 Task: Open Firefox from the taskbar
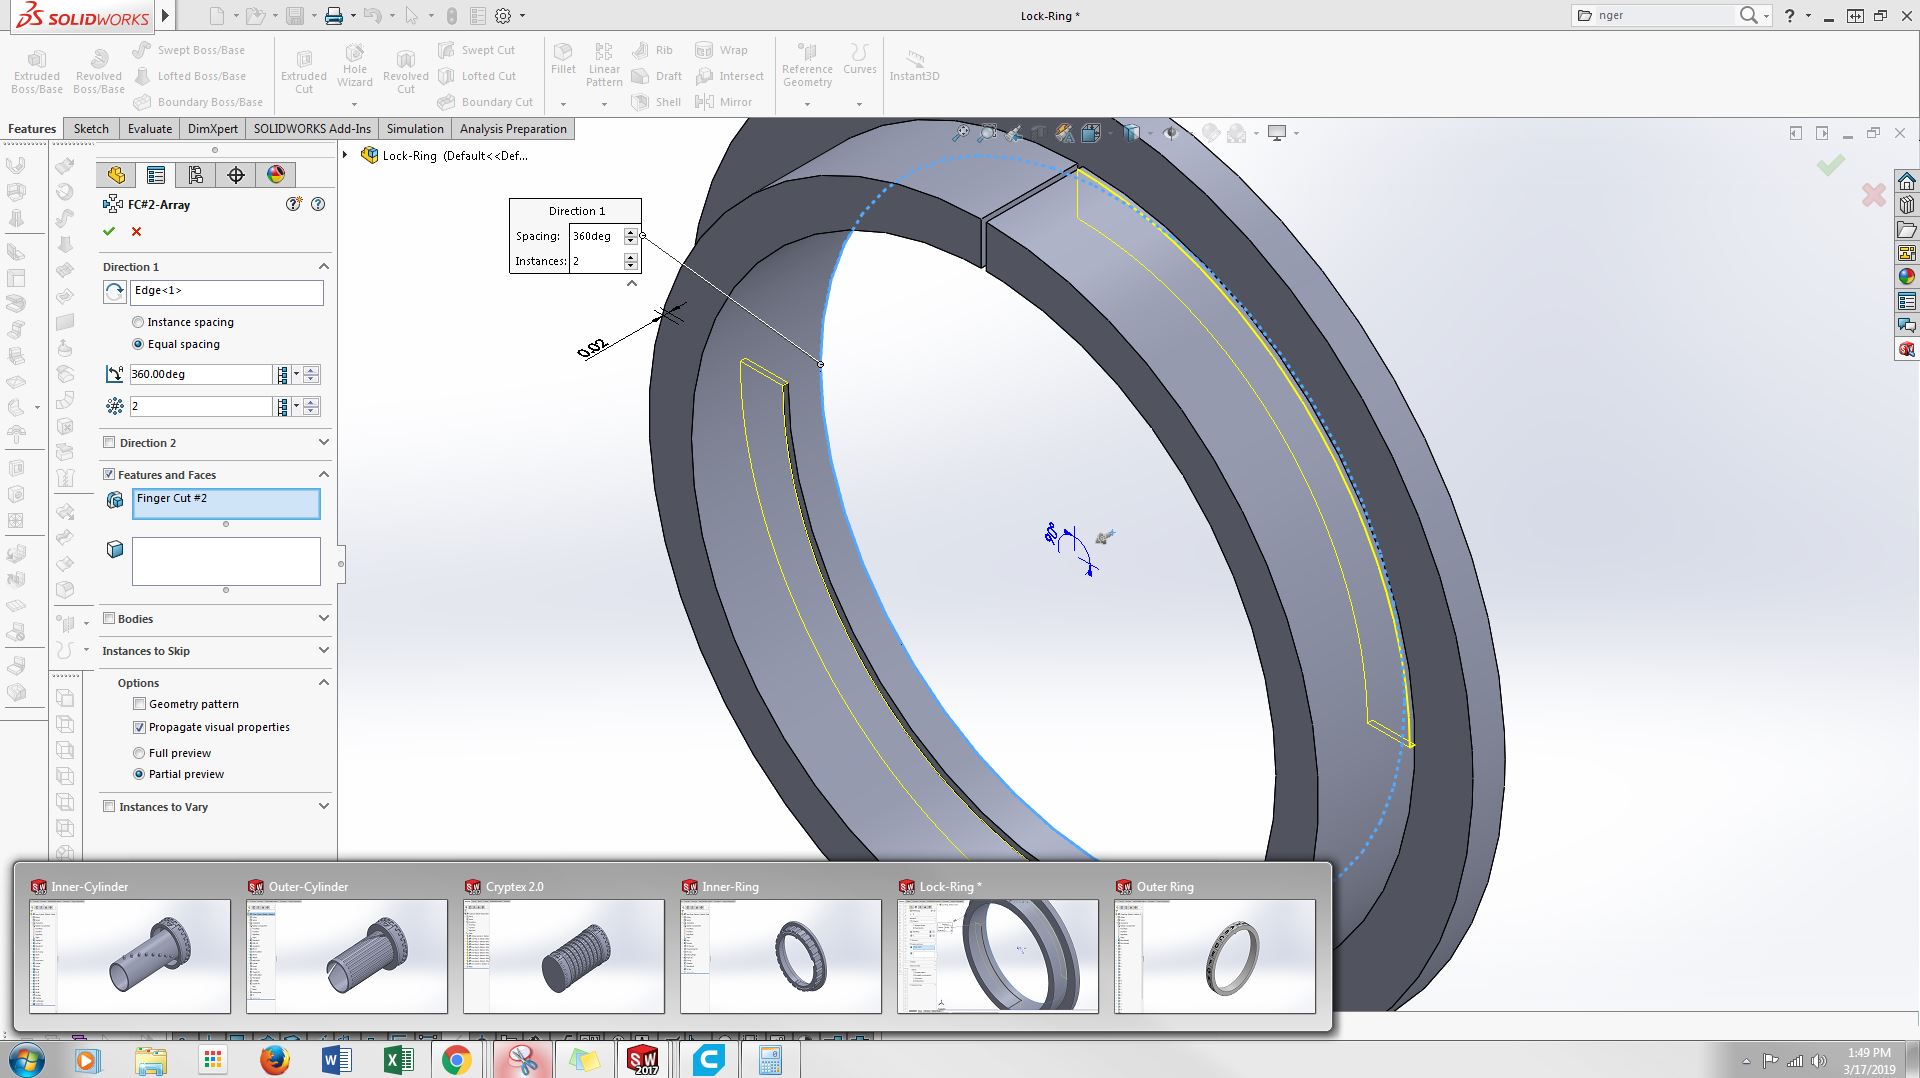274,1060
